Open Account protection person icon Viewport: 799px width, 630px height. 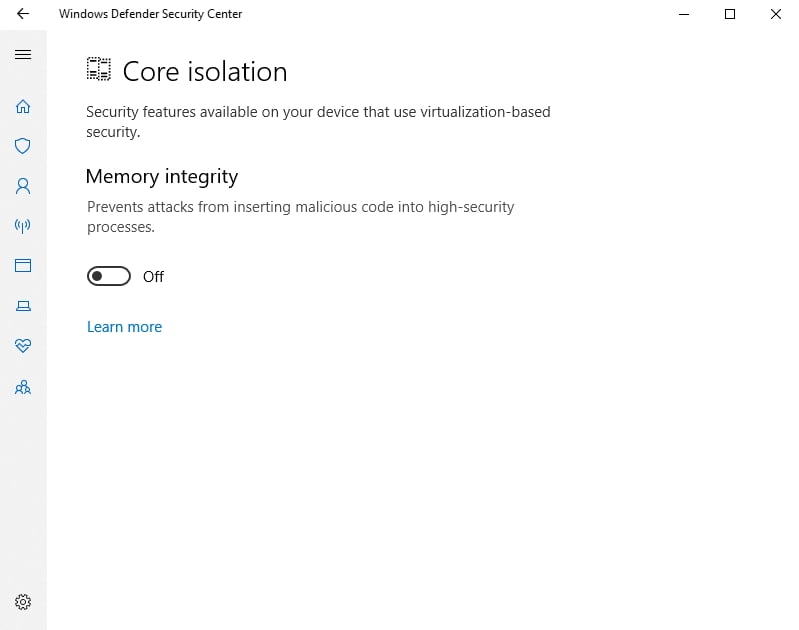tap(23, 186)
